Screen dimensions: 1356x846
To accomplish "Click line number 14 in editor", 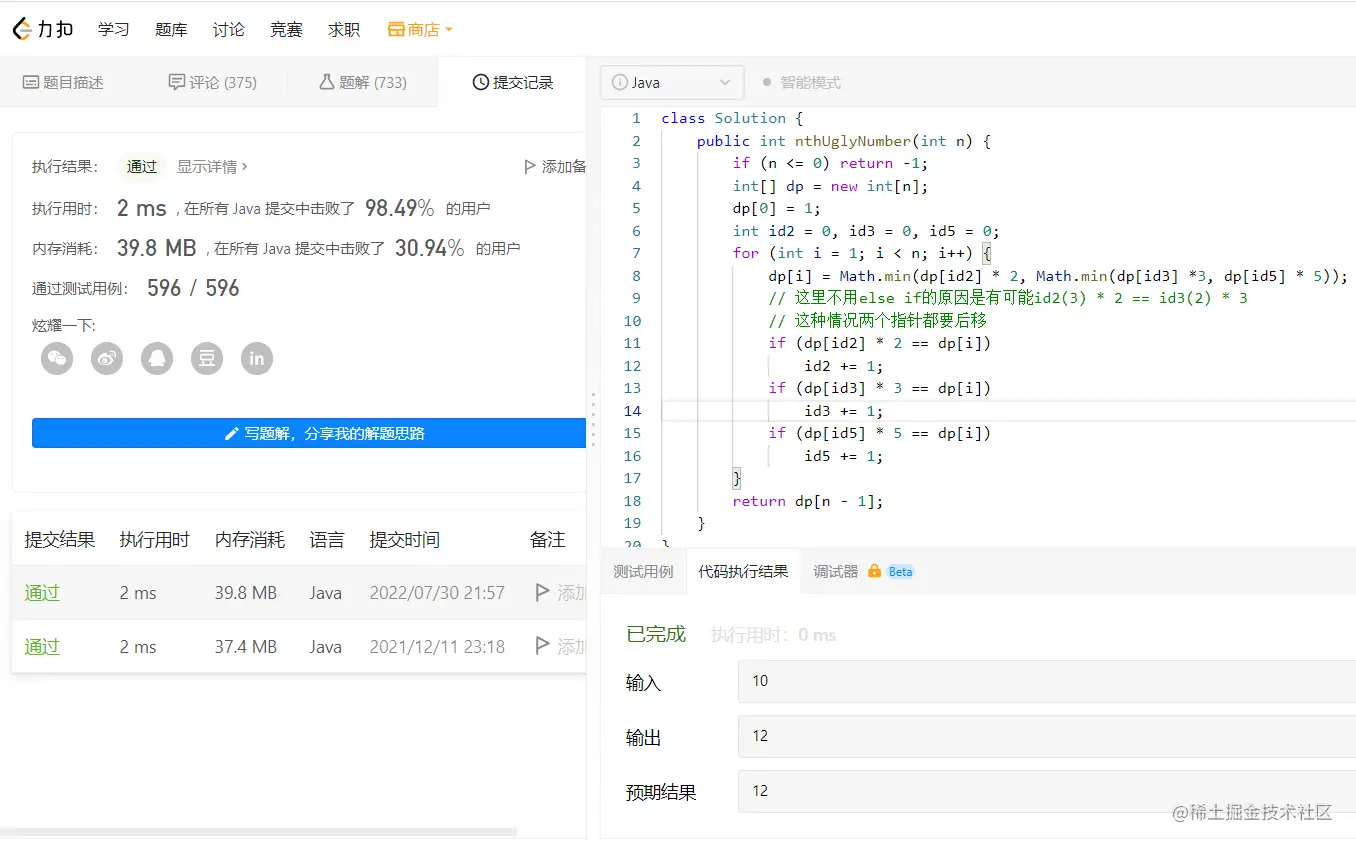I will click(632, 411).
